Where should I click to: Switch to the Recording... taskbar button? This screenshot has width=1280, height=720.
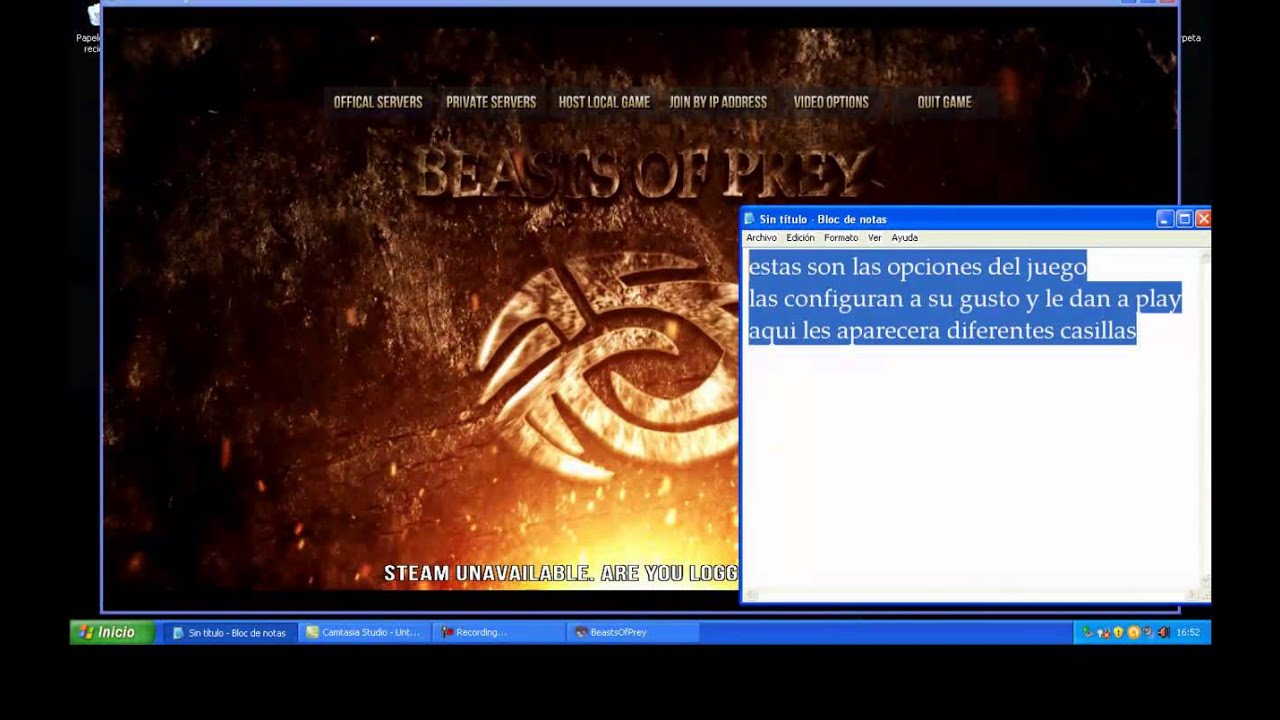coord(498,632)
